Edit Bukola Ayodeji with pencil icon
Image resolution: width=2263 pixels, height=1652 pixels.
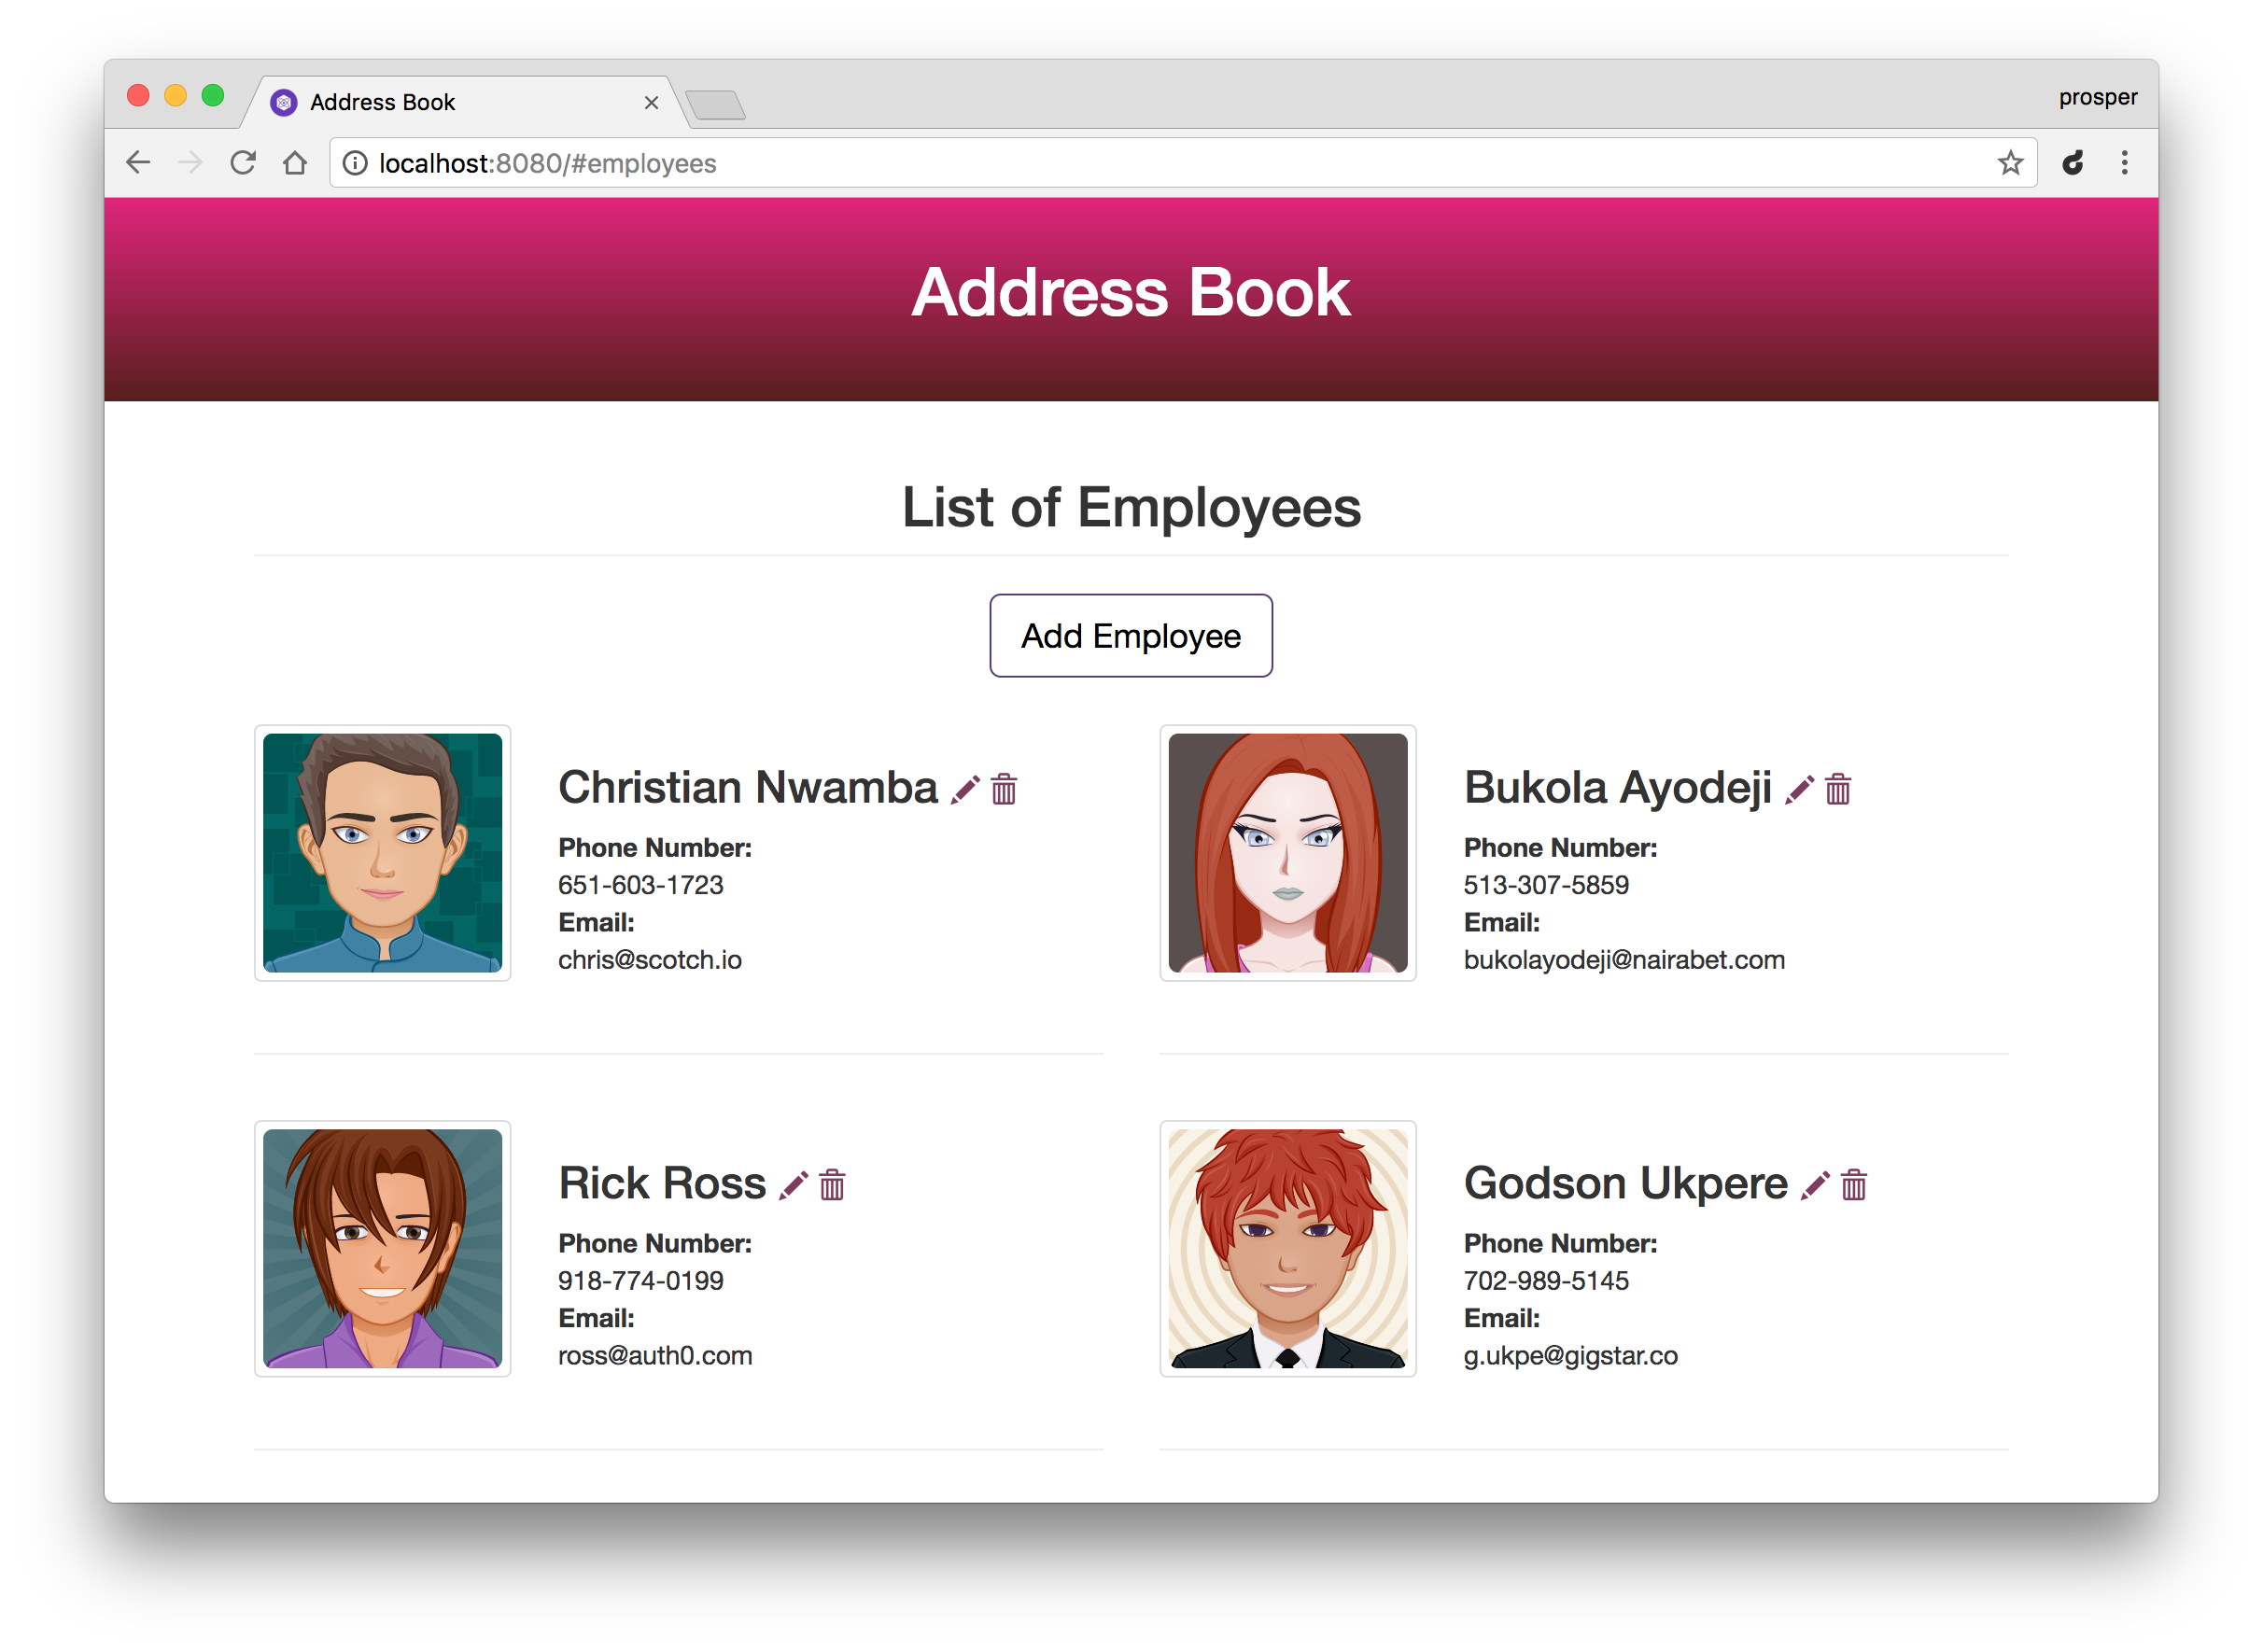tap(1799, 790)
